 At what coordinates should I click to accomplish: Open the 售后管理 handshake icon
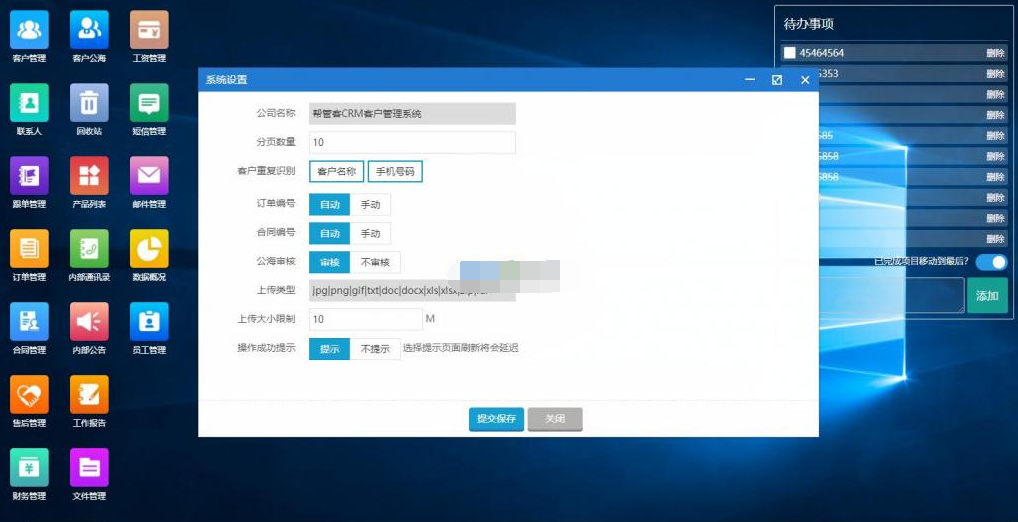[x=29, y=395]
